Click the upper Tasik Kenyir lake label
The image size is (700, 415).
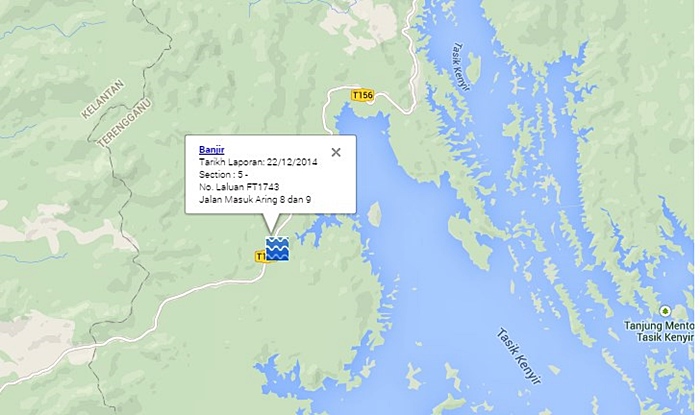pyautogui.click(x=461, y=66)
